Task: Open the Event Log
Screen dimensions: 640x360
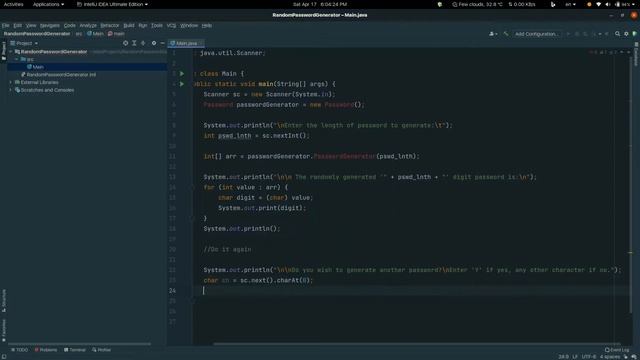Action: point(617,350)
